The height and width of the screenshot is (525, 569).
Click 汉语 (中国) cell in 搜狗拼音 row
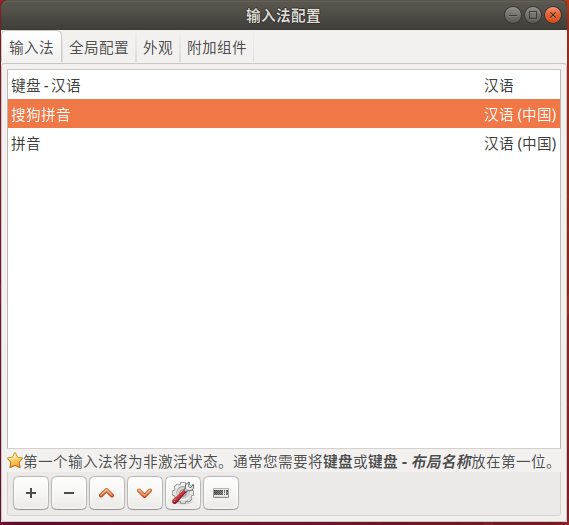(520, 115)
